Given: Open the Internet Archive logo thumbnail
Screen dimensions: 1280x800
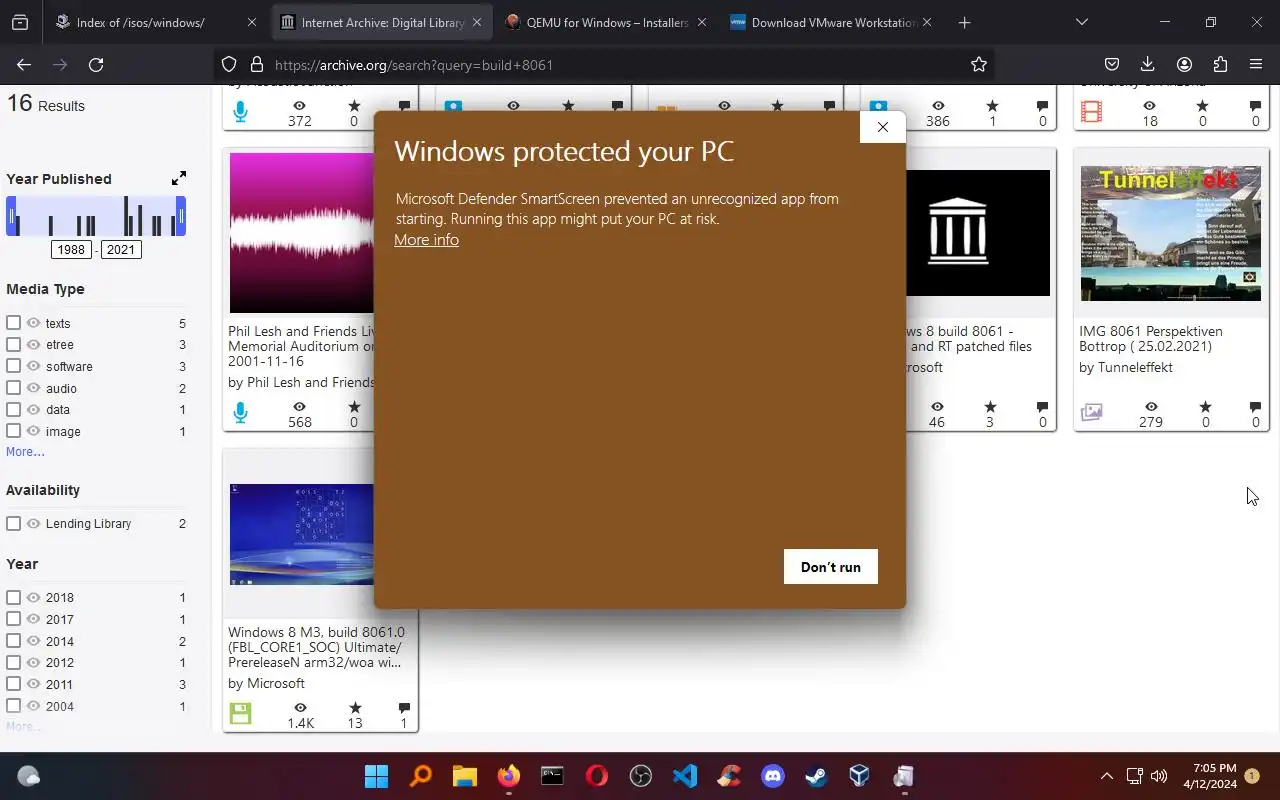Looking at the screenshot, I should click(x=977, y=232).
